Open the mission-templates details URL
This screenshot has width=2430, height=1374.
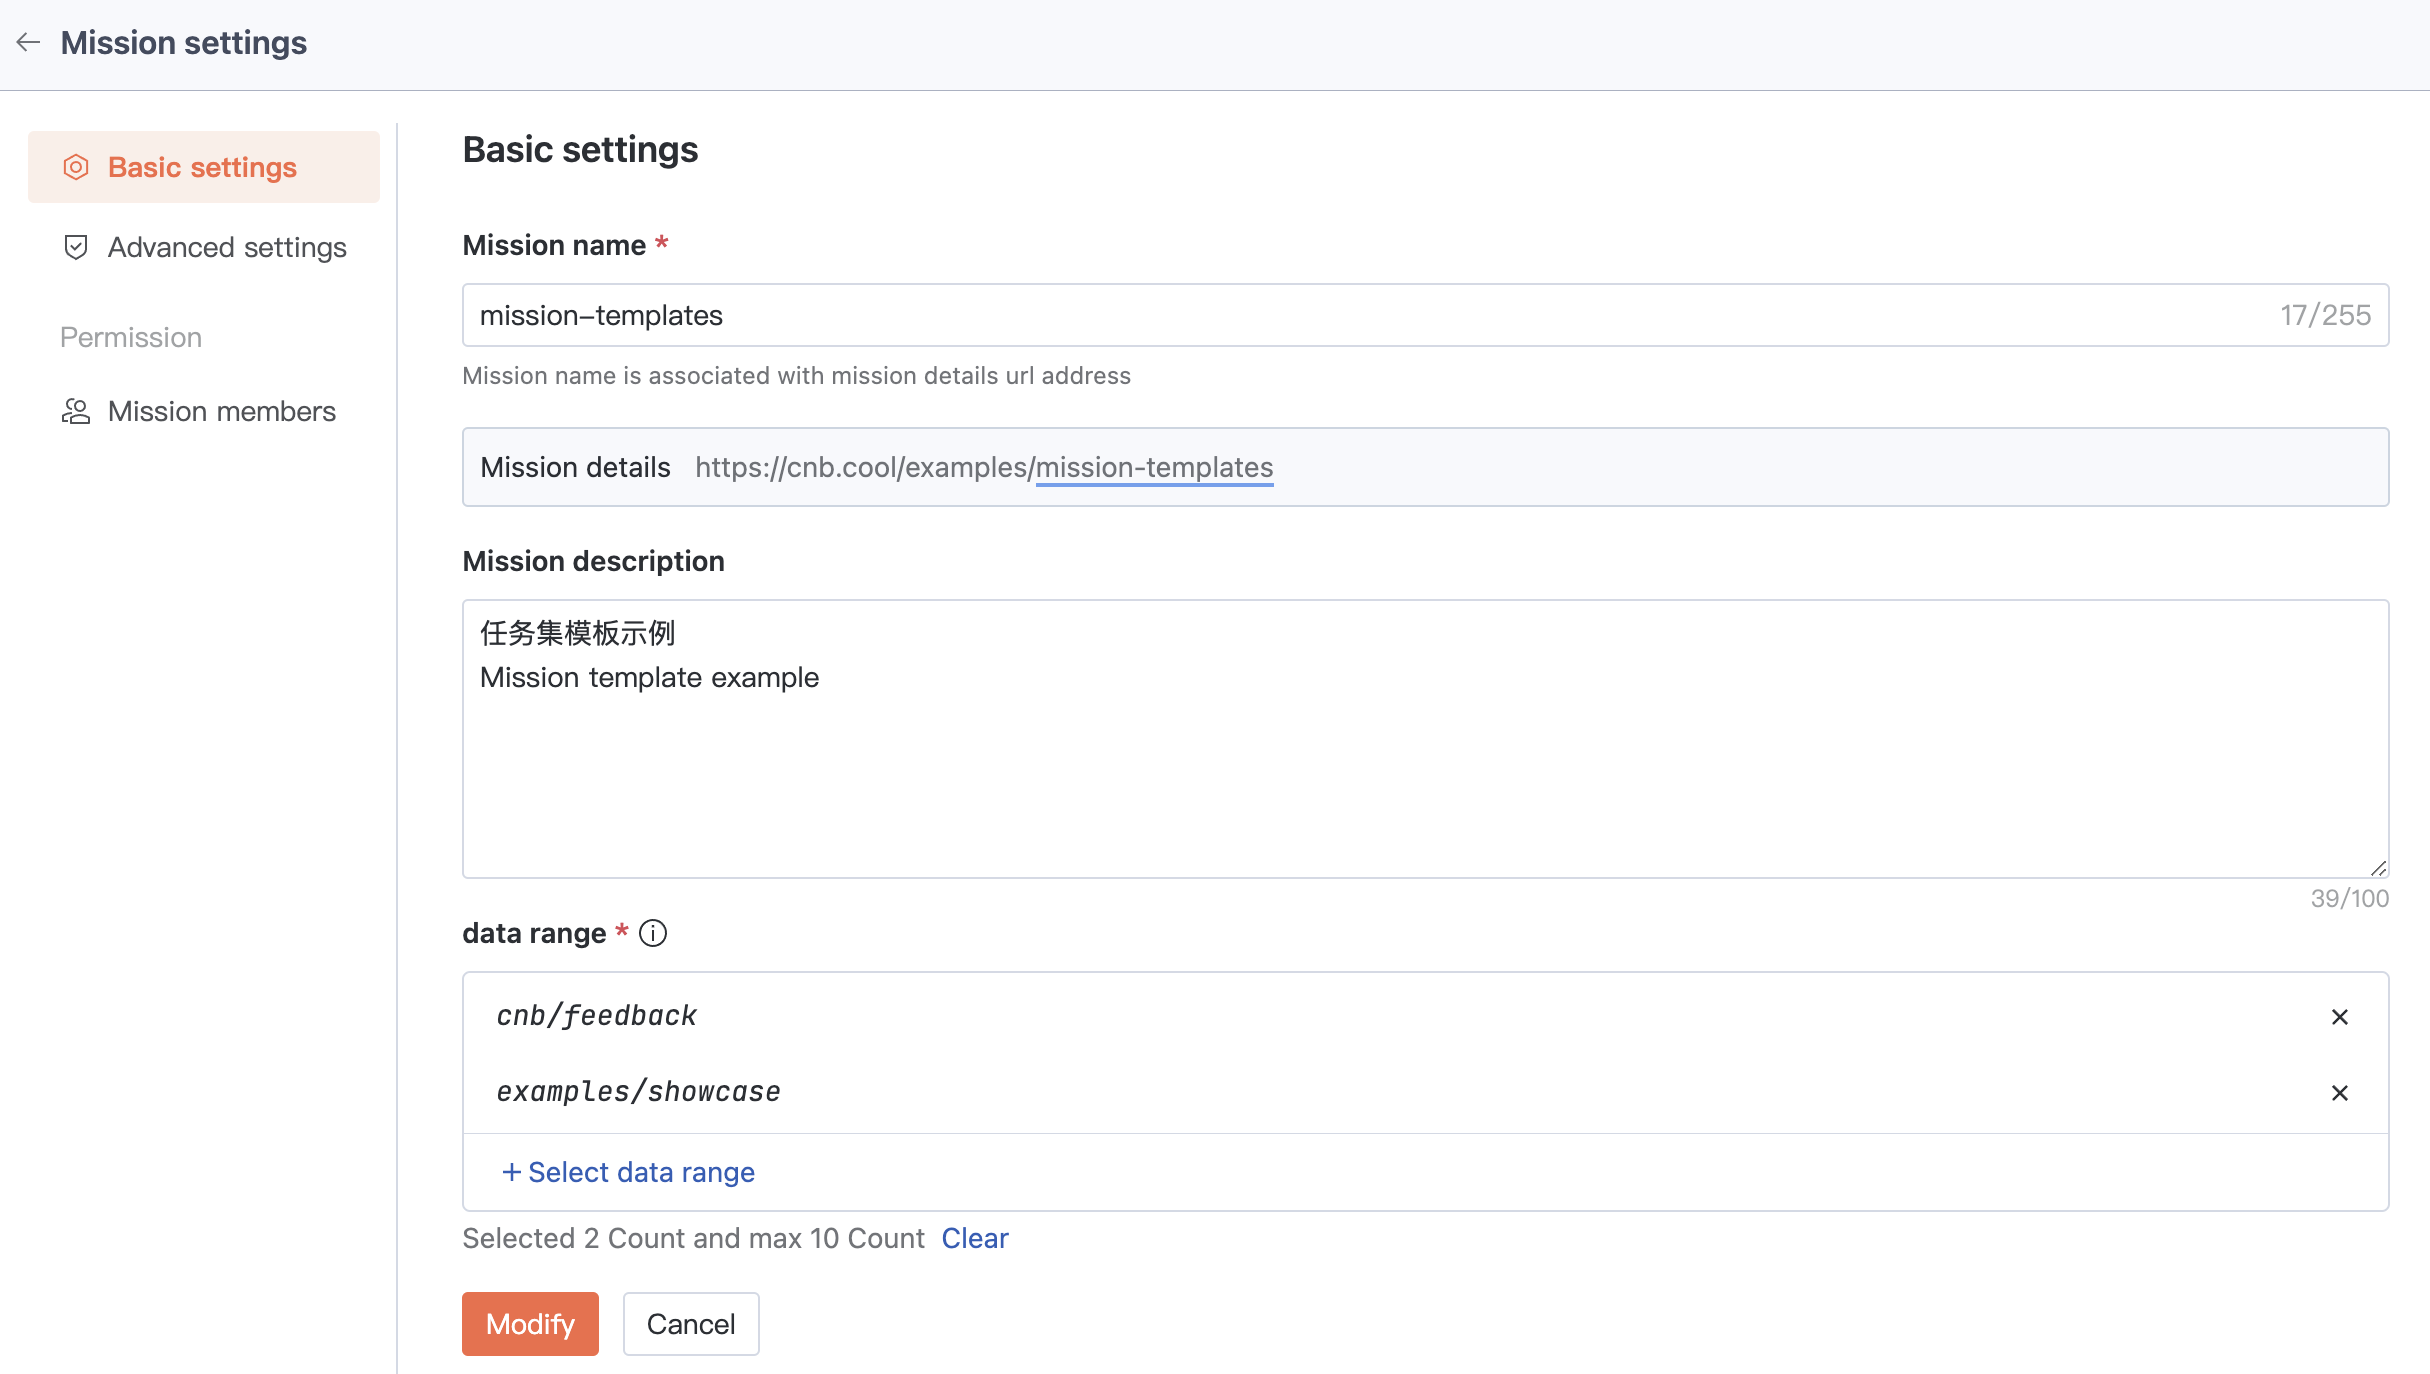[1154, 467]
